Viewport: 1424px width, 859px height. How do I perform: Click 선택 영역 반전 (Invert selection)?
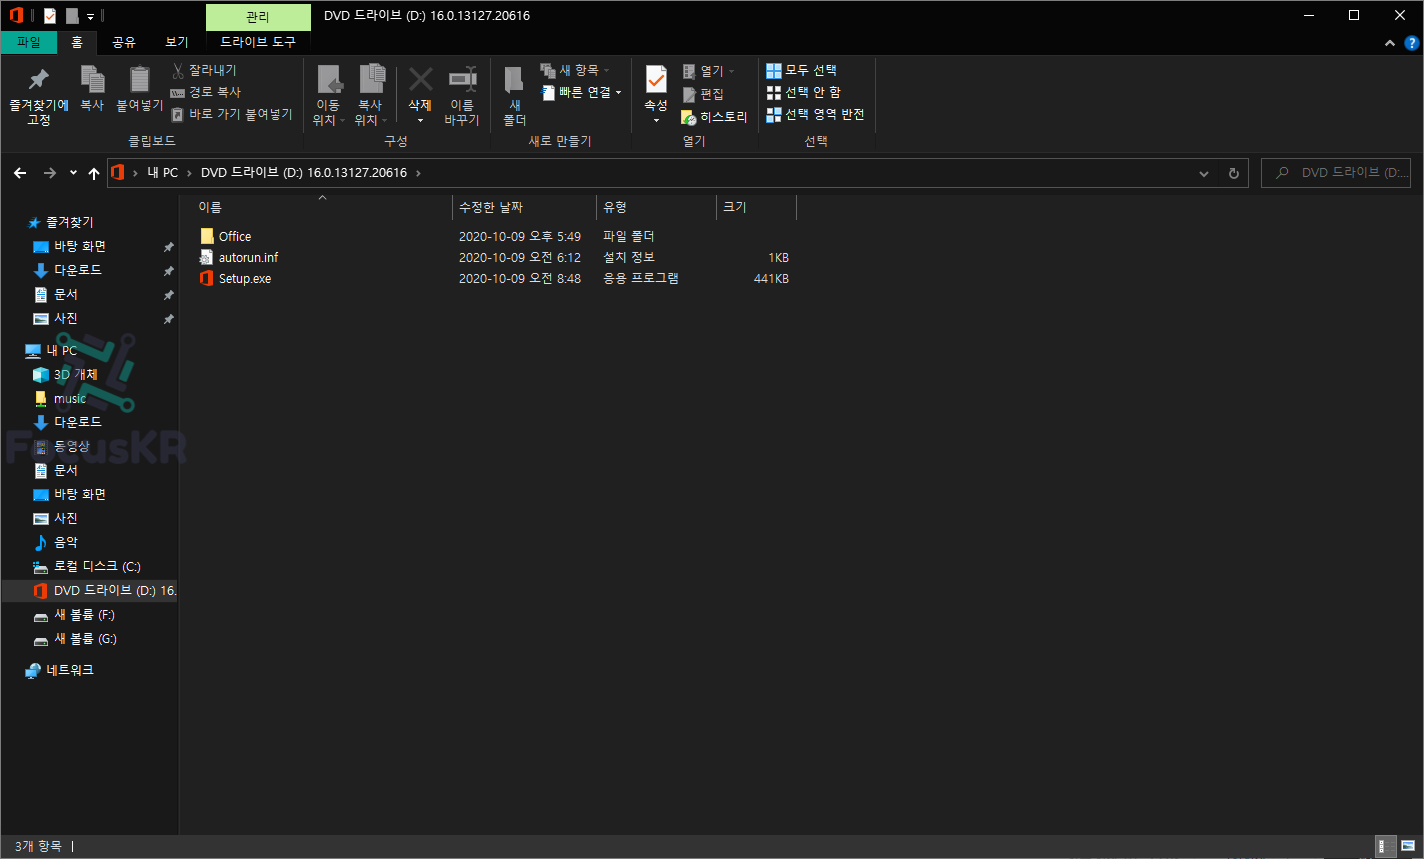coord(815,114)
